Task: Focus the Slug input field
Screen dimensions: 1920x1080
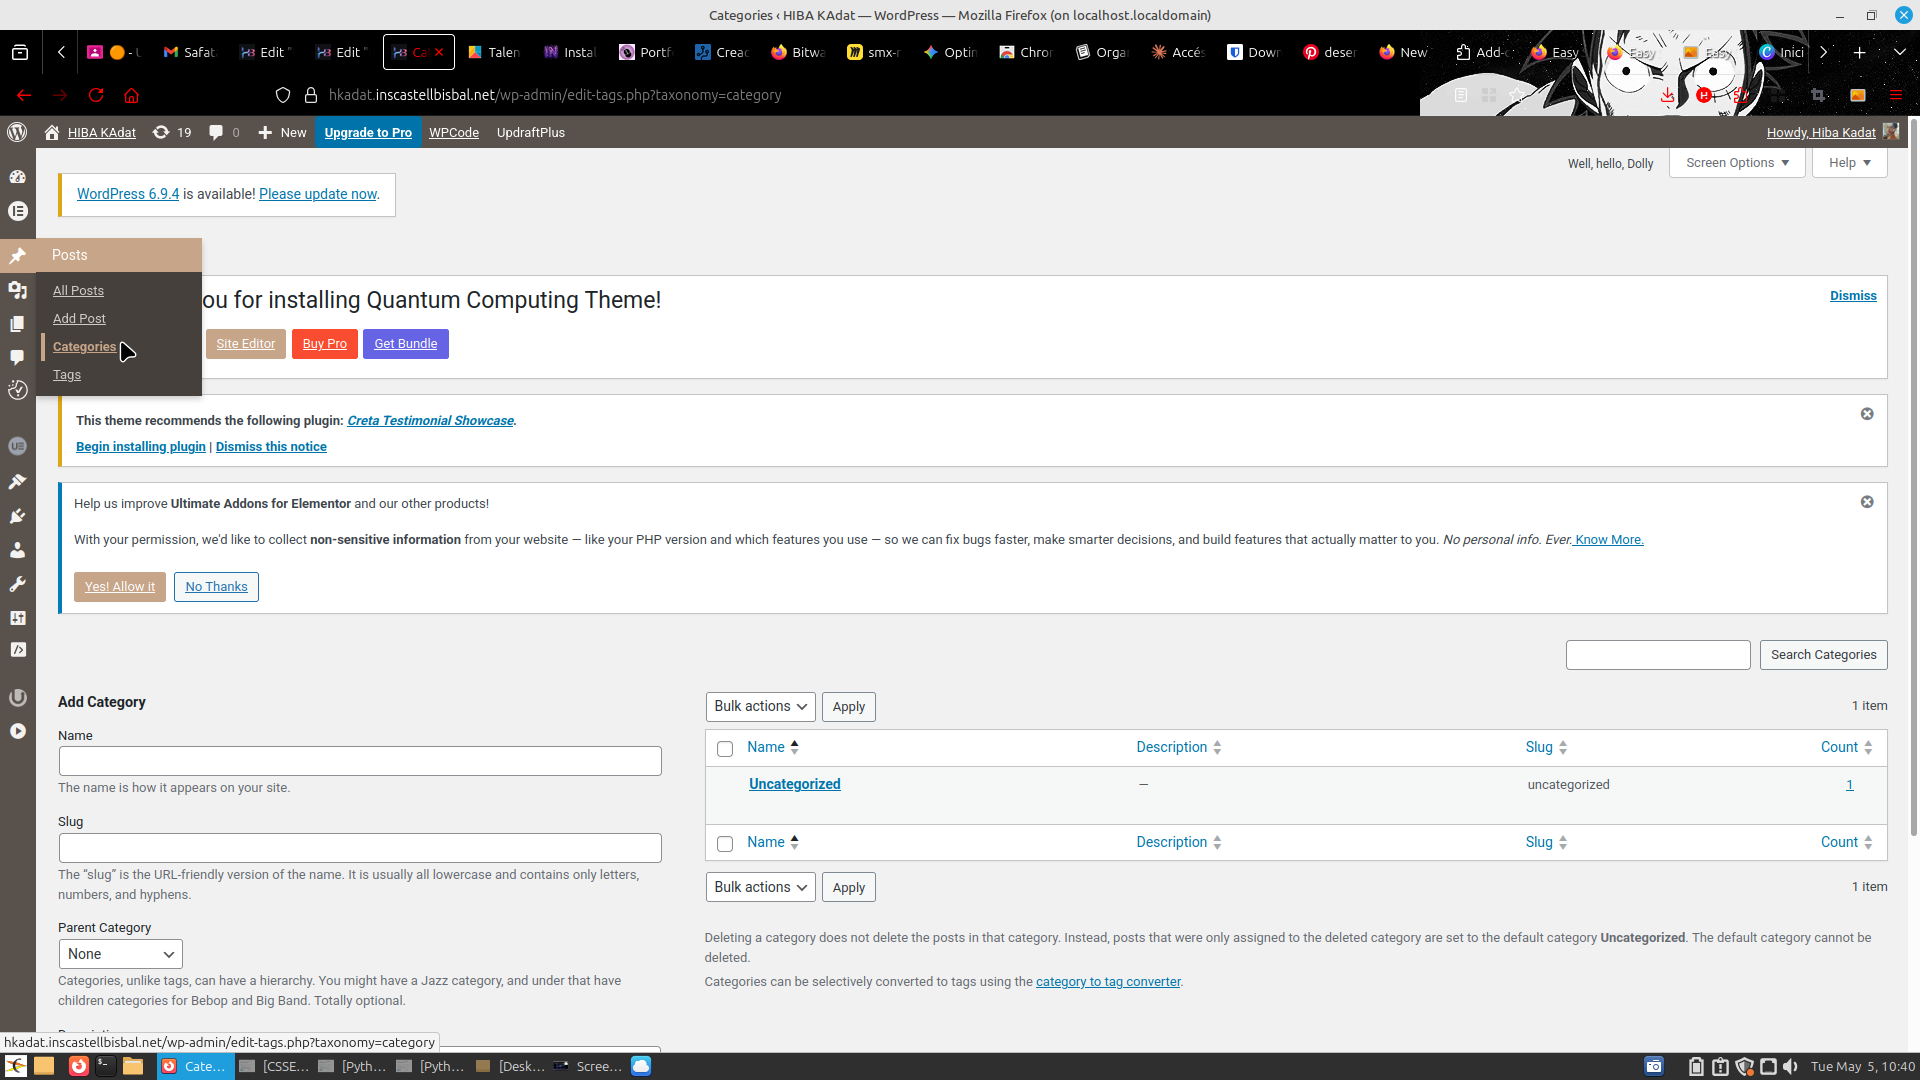Action: (x=360, y=848)
